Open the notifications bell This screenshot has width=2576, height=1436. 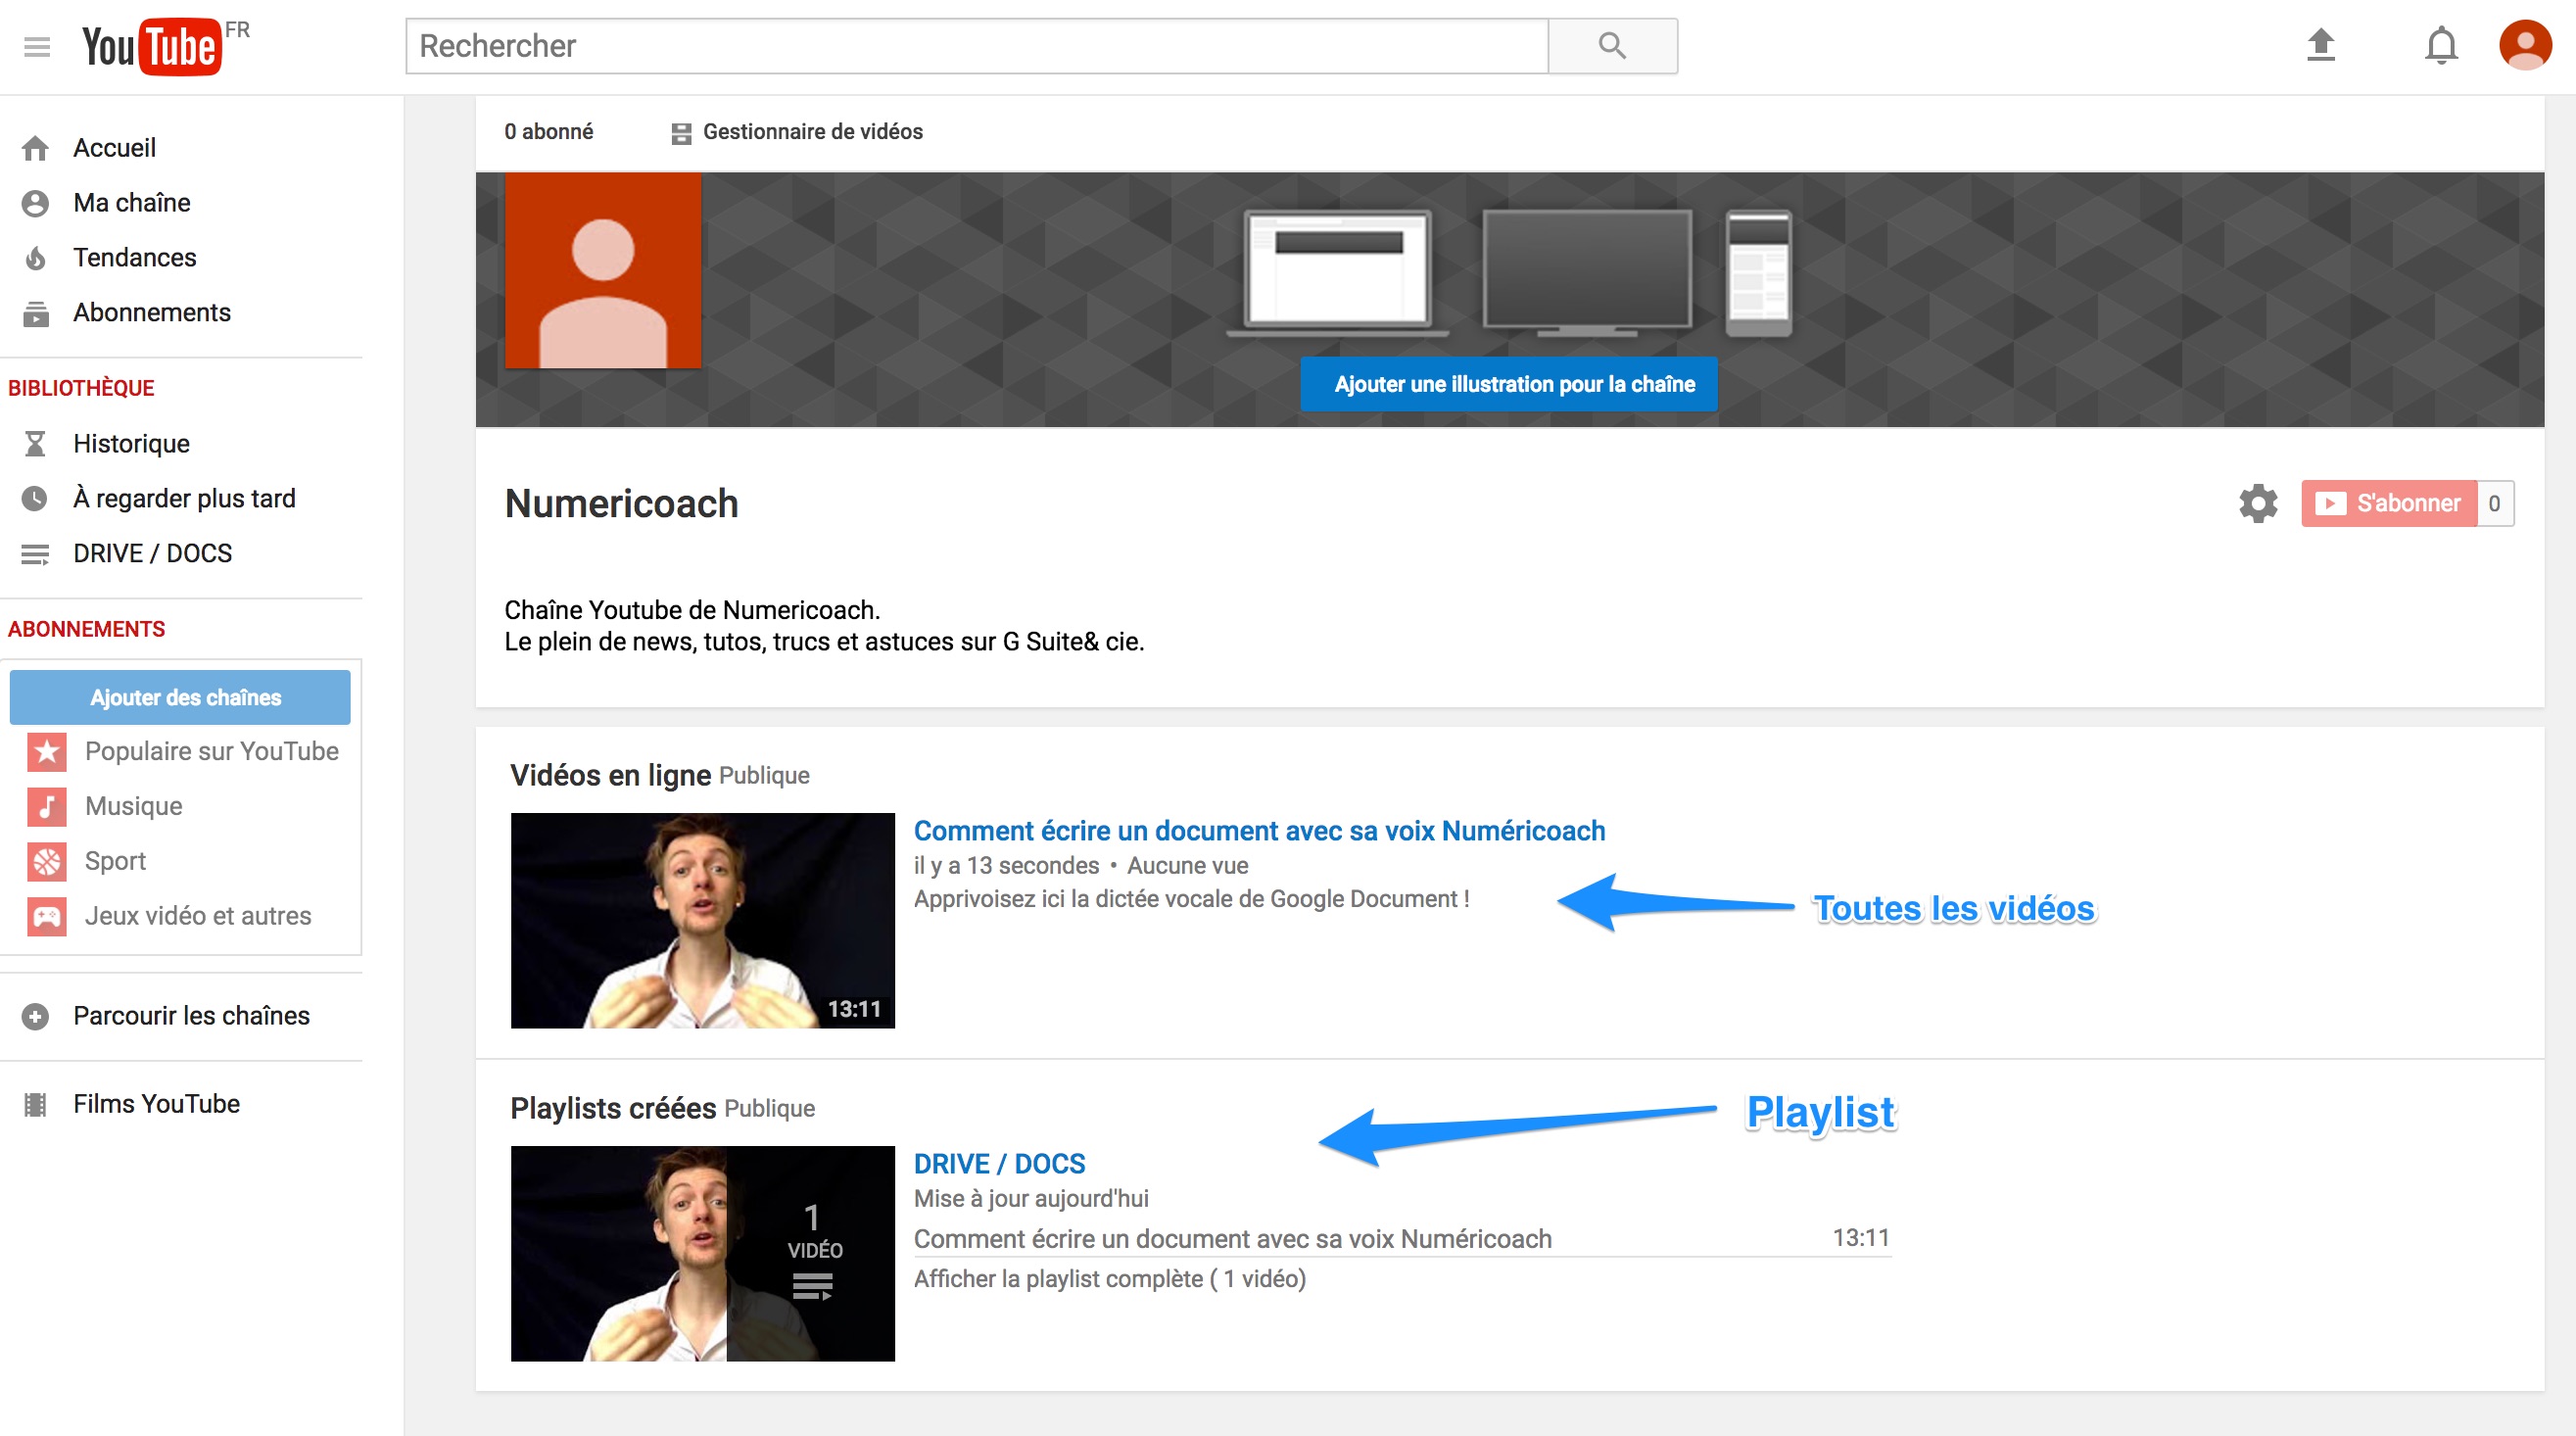coord(2441,45)
